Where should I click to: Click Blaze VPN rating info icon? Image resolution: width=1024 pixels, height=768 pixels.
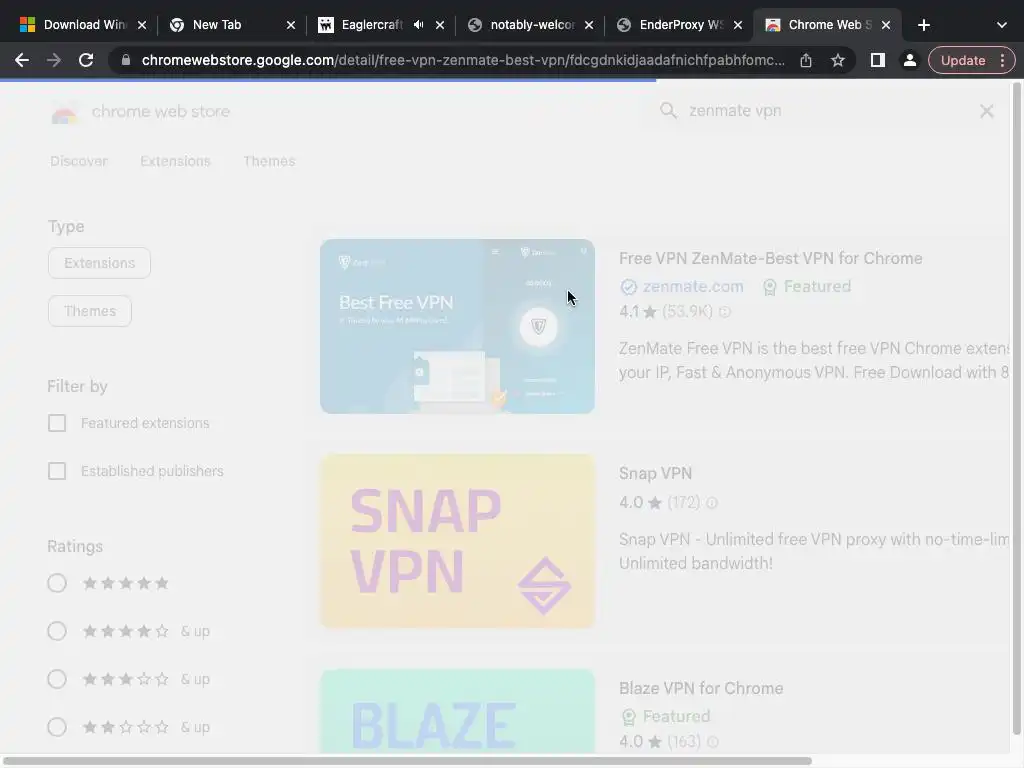click(x=712, y=742)
